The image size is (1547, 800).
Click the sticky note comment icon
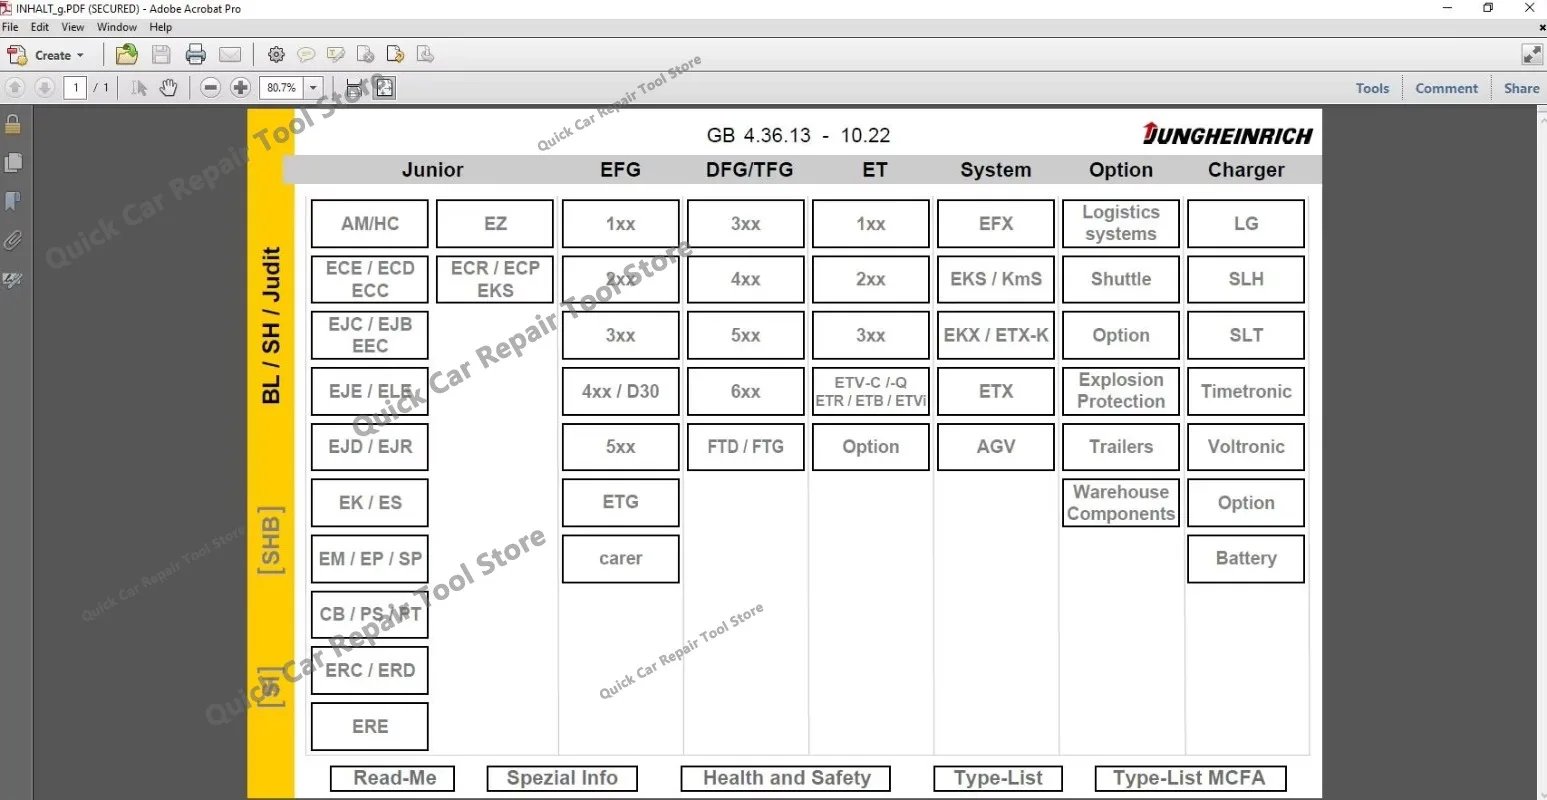click(x=306, y=55)
